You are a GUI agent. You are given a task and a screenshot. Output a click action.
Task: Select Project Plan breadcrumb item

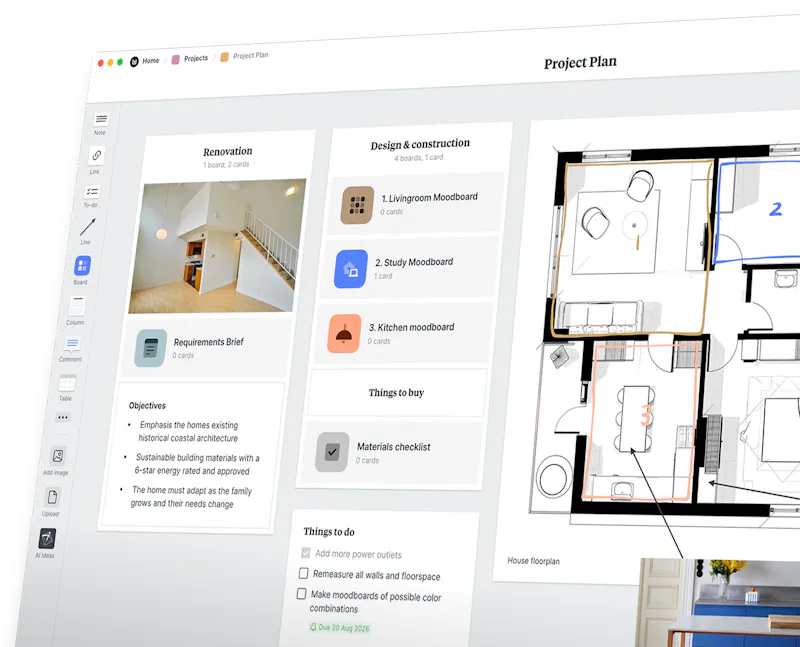[251, 55]
